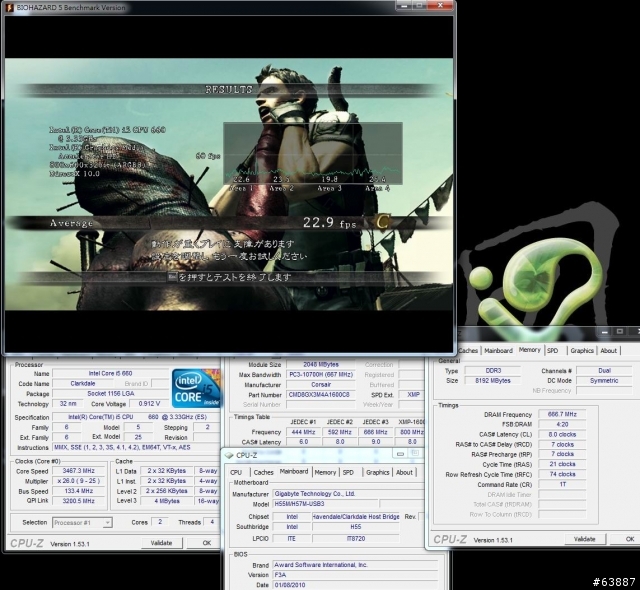
Task: Minimize the CPU-Z memory timings window
Action: pos(604,332)
